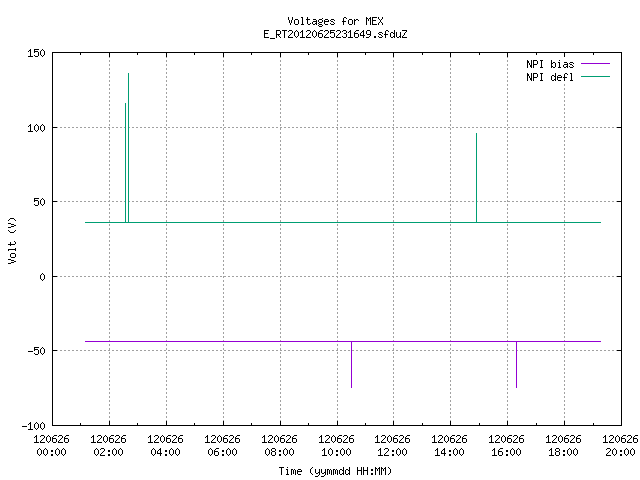Click the x-axis tick label 120626 18:00
Screen dimensions: 640x480
click(x=563, y=446)
